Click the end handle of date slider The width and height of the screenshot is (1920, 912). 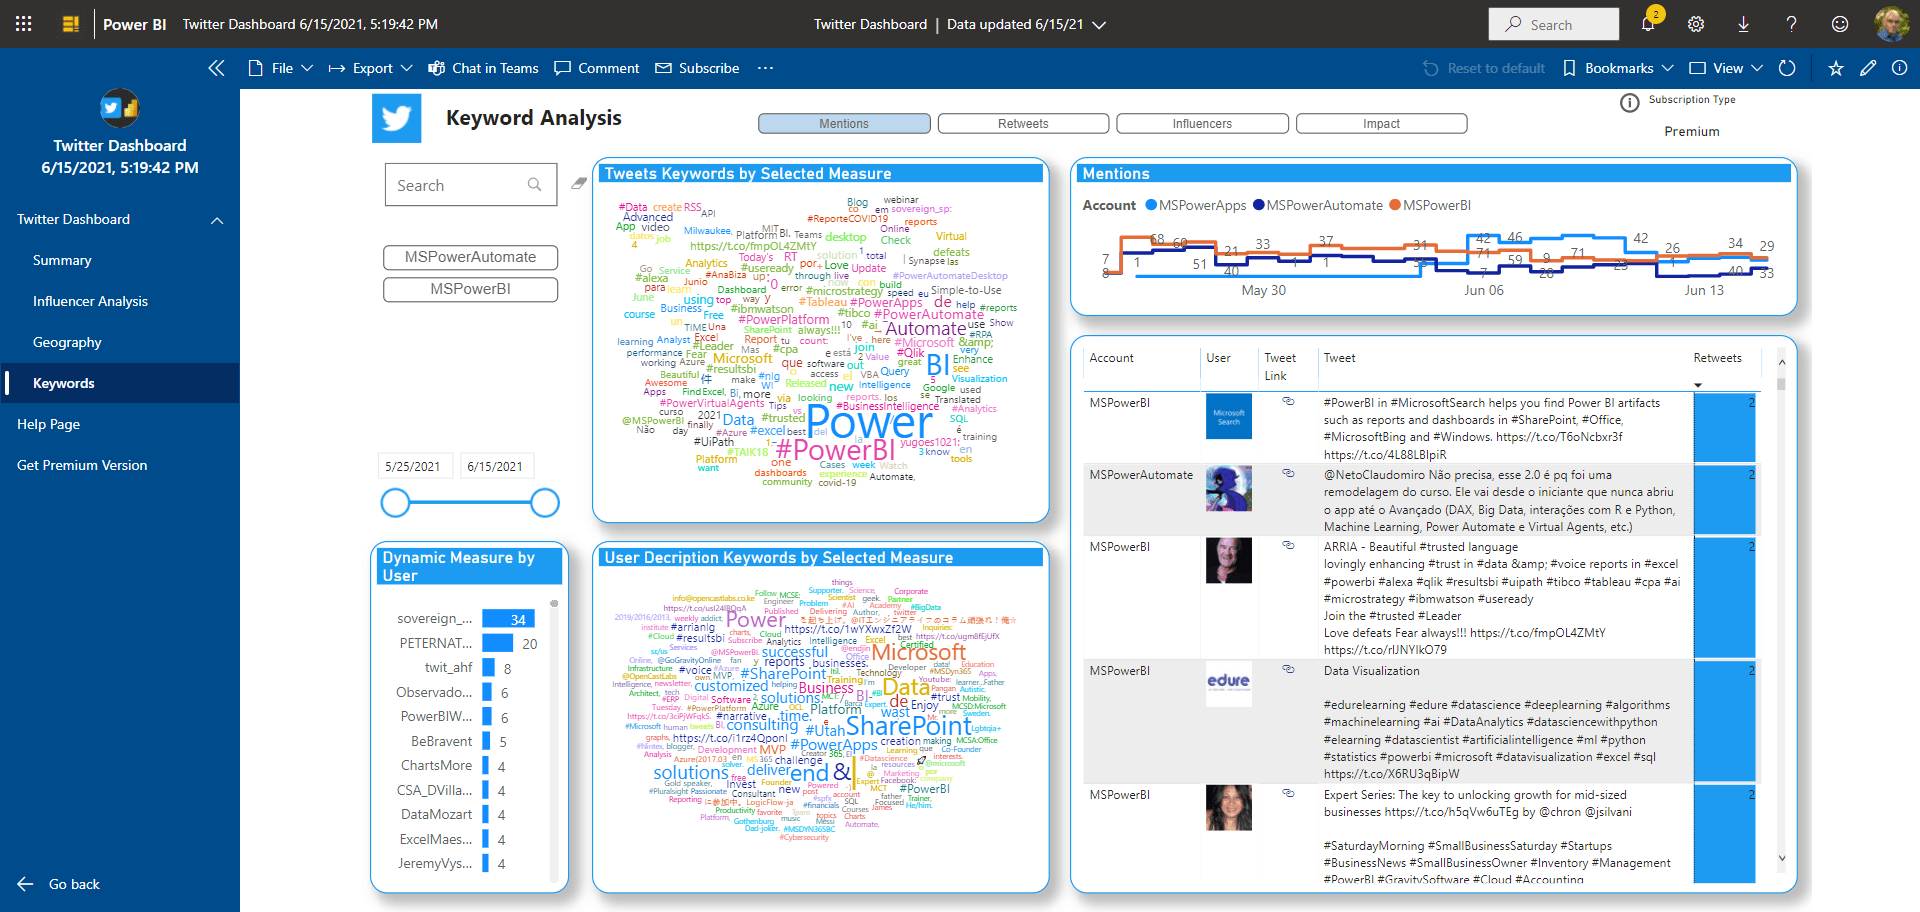coord(545,503)
